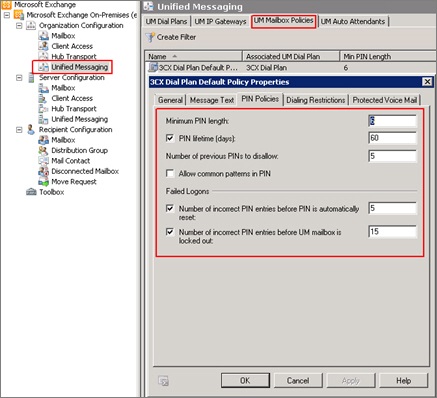This screenshot has height=398, width=437.
Task: Click the OK button
Action: click(x=245, y=381)
